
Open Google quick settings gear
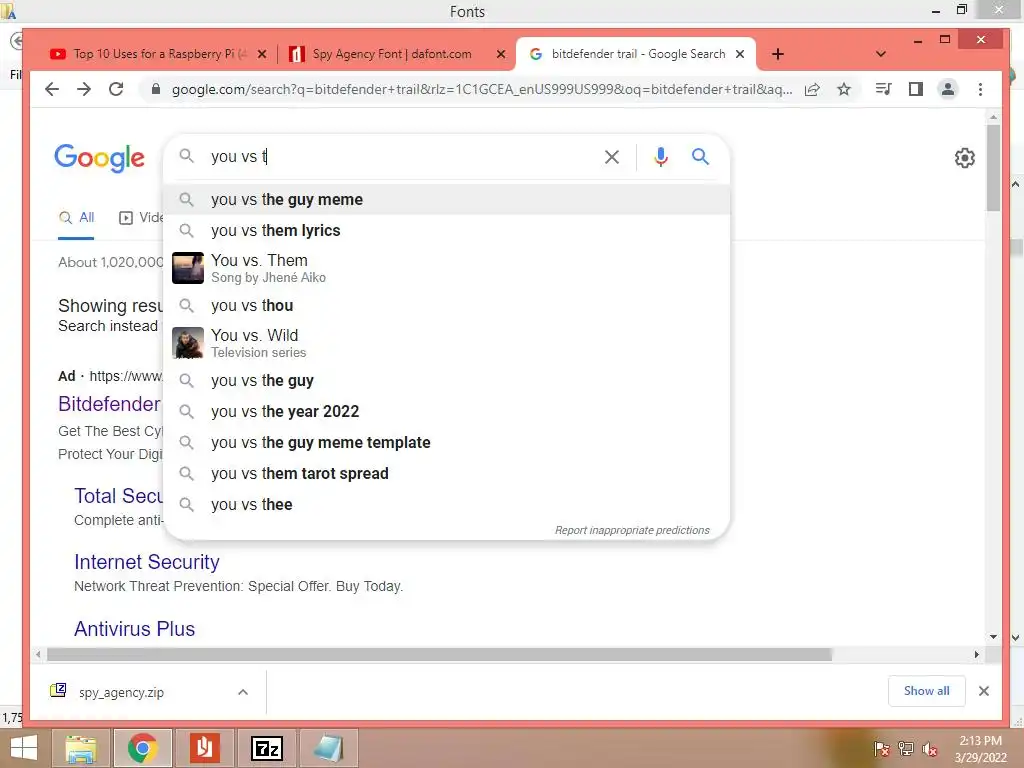pyautogui.click(x=965, y=157)
